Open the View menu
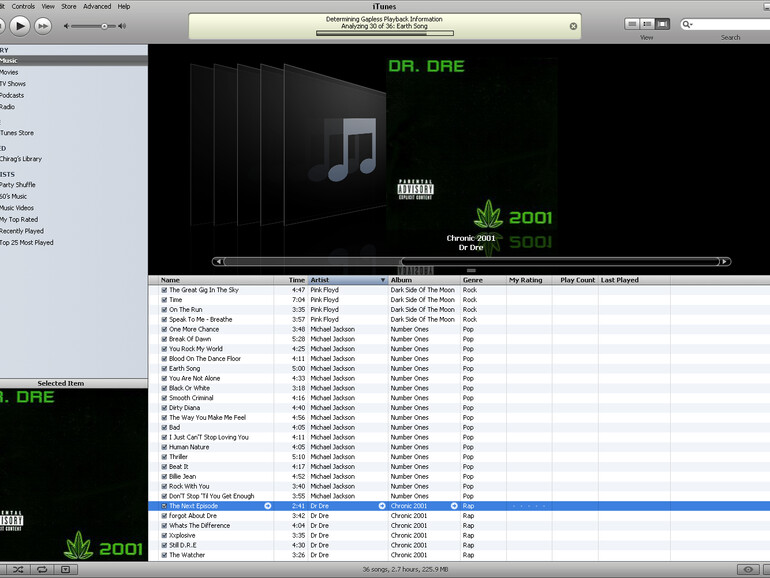The image size is (770, 578). (48, 6)
